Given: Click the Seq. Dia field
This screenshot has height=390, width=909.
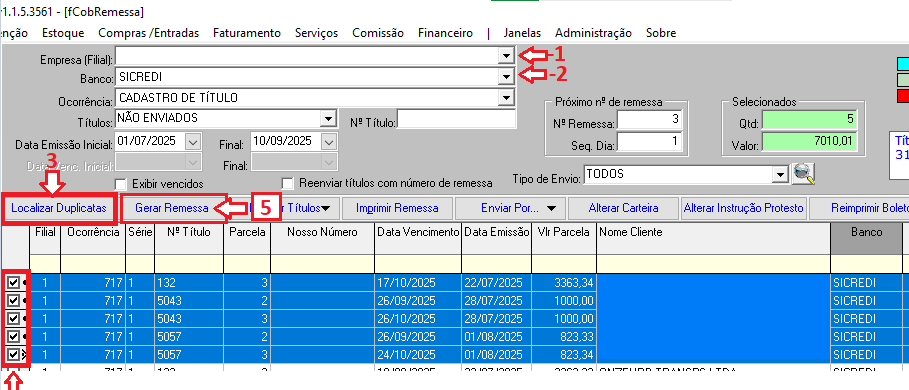Looking at the screenshot, I should point(649,141).
